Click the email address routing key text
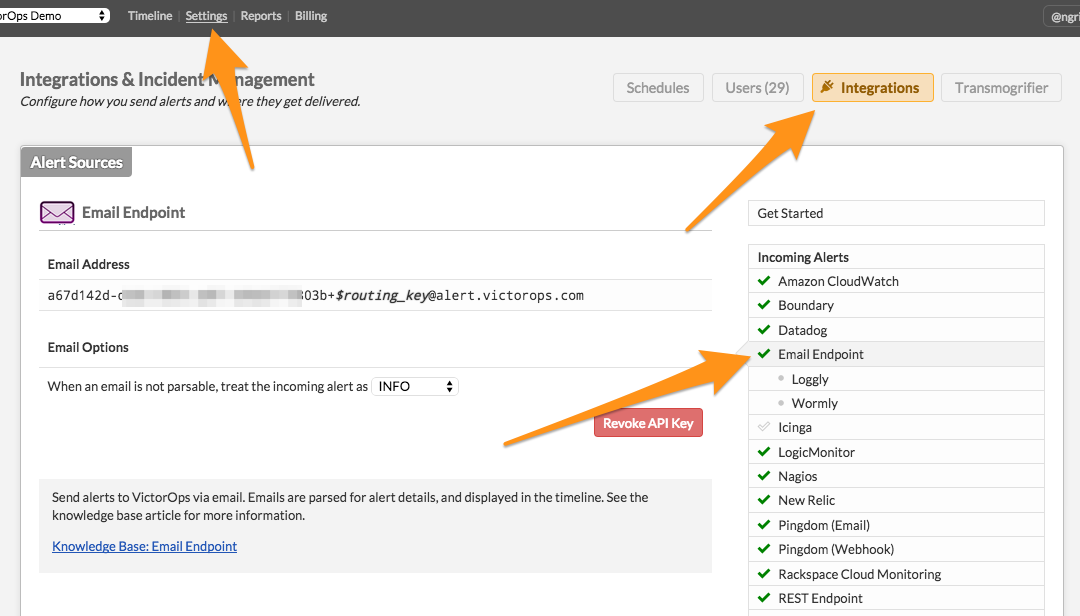 [x=382, y=296]
